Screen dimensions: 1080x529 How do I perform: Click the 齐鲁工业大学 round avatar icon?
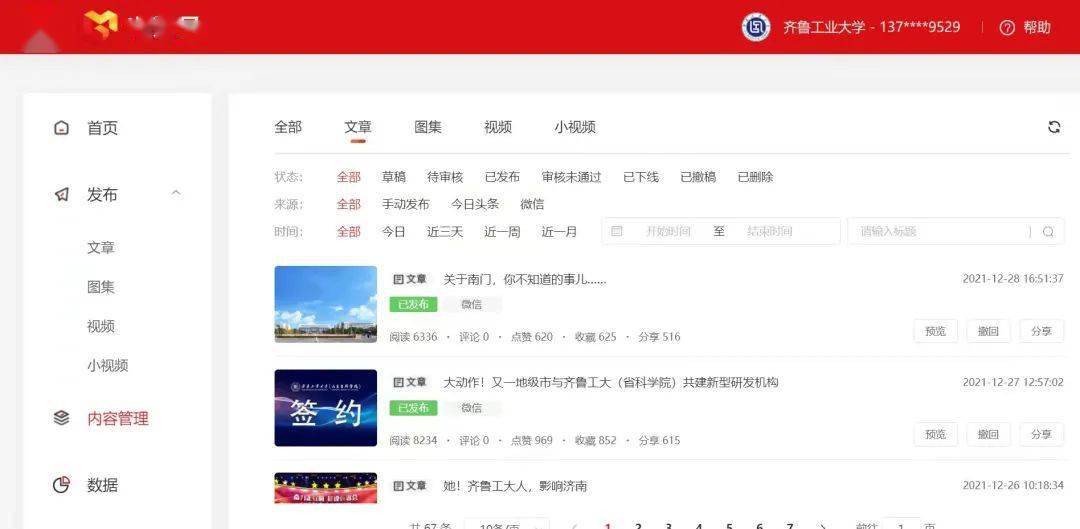(x=756, y=28)
